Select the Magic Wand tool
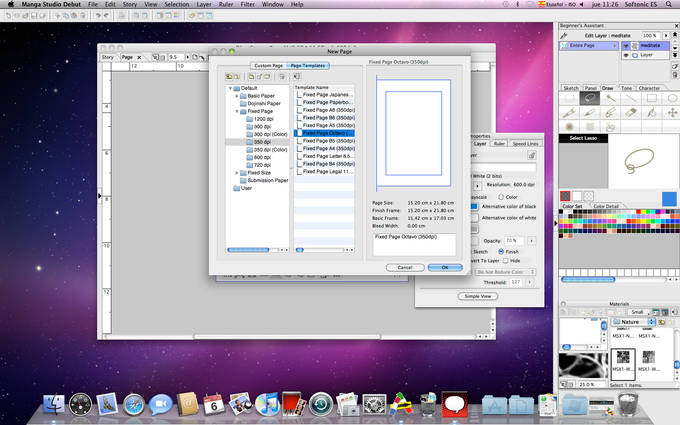 pyautogui.click(x=610, y=98)
